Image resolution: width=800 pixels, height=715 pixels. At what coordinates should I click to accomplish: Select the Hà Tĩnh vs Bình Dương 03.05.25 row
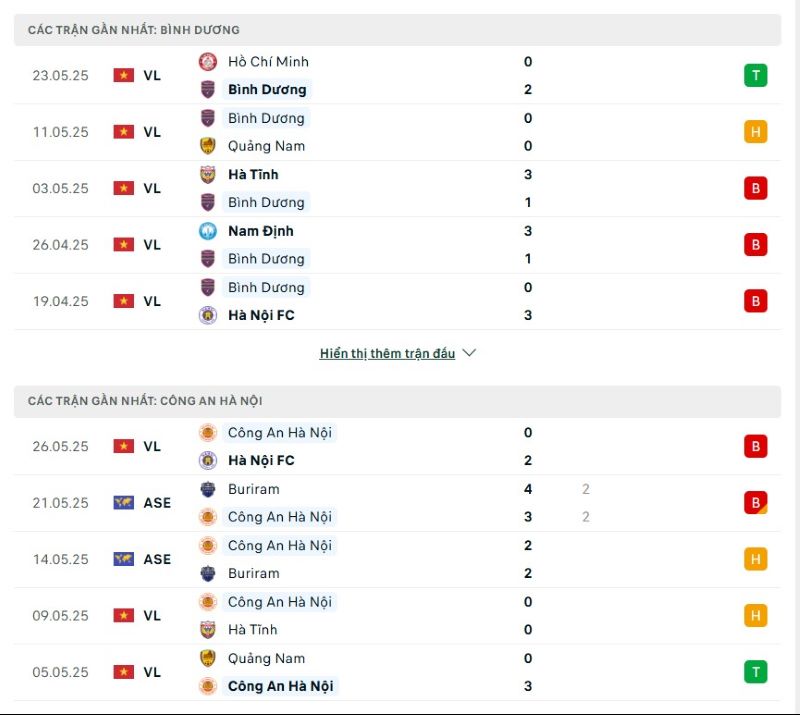400,188
